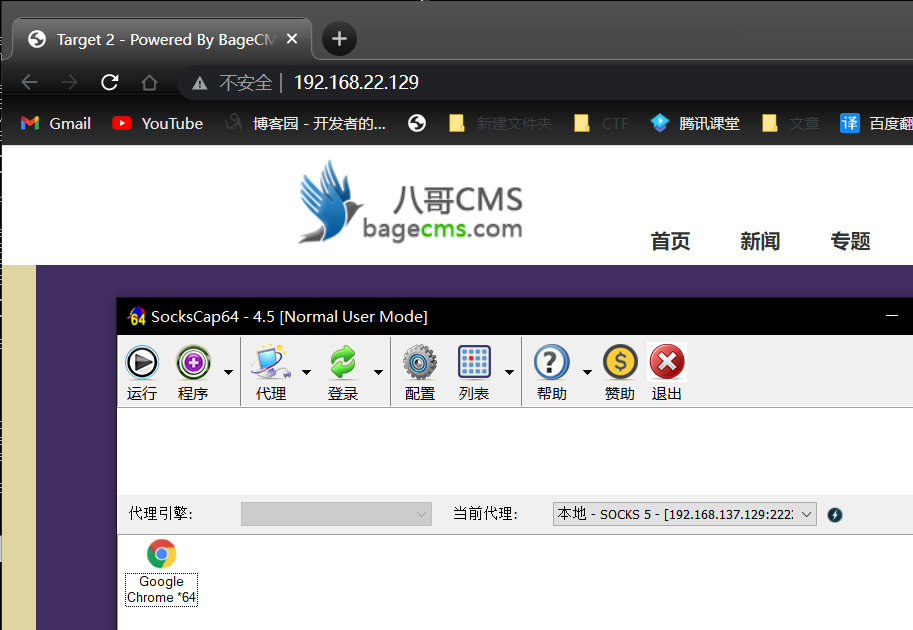Close the Target 2 BageCMS browser tab
The image size is (913, 630).
click(292, 39)
